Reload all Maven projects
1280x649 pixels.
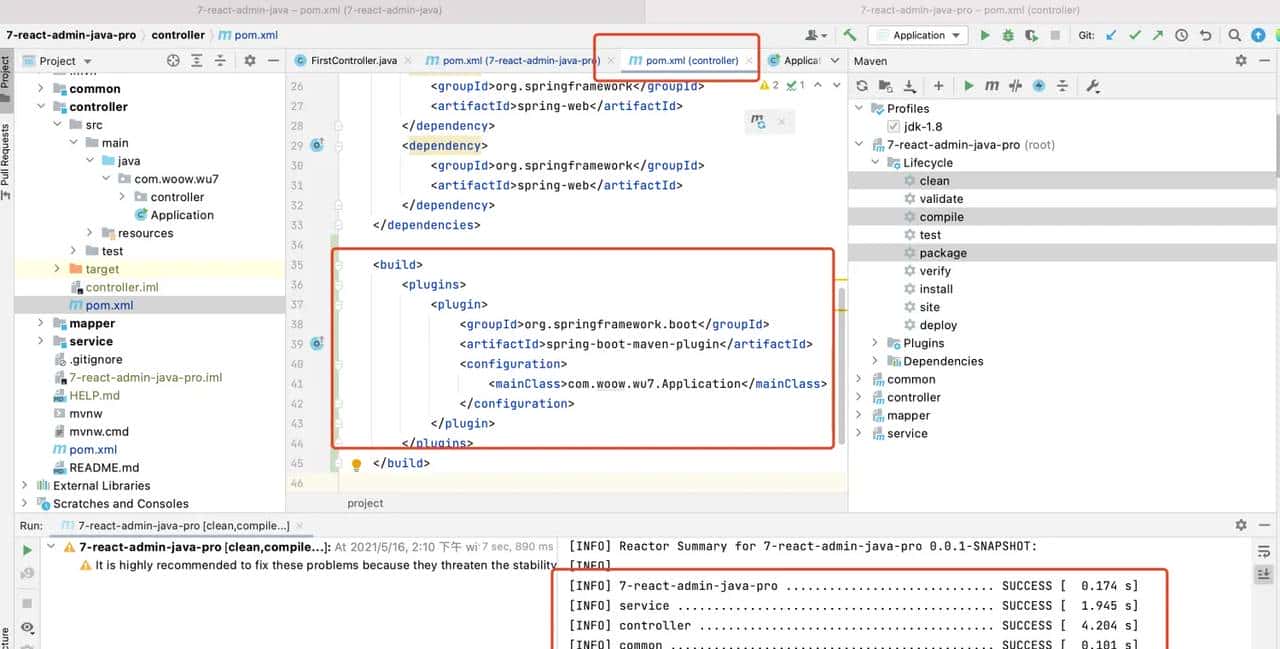click(862, 85)
